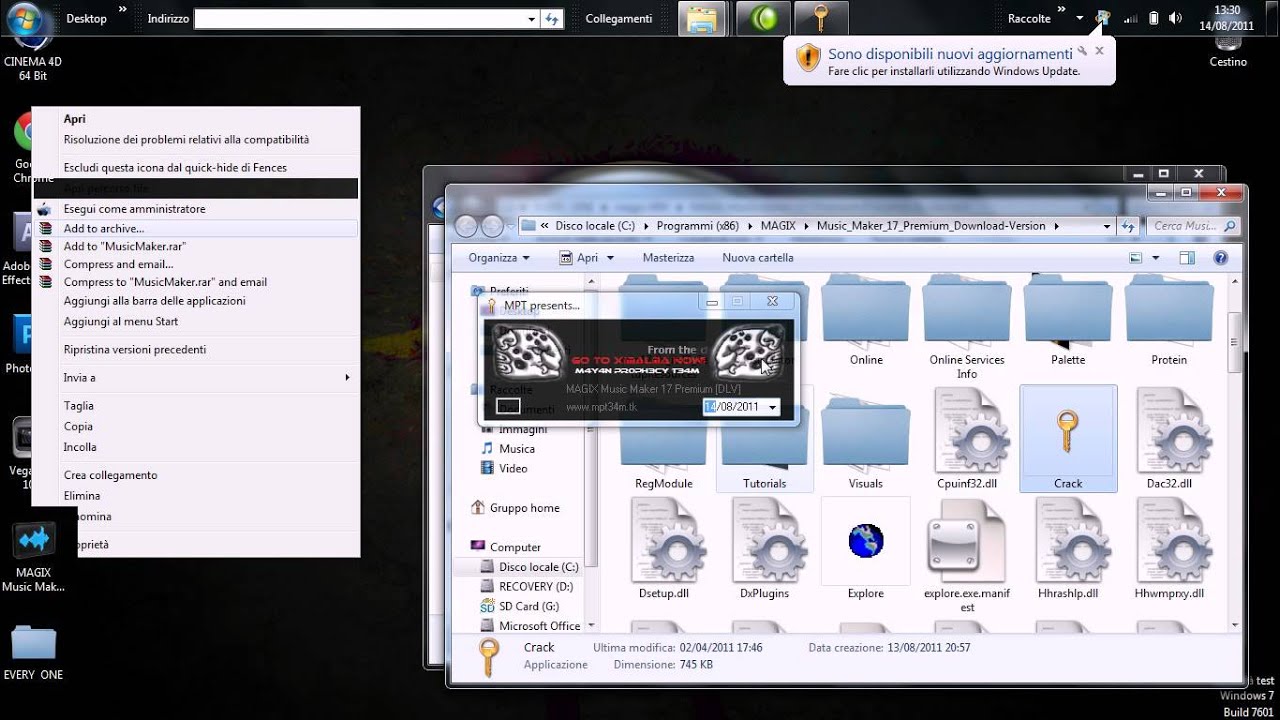This screenshot has height=720, width=1280.
Task: Go back with Explorer's back arrow
Action: (x=467, y=225)
